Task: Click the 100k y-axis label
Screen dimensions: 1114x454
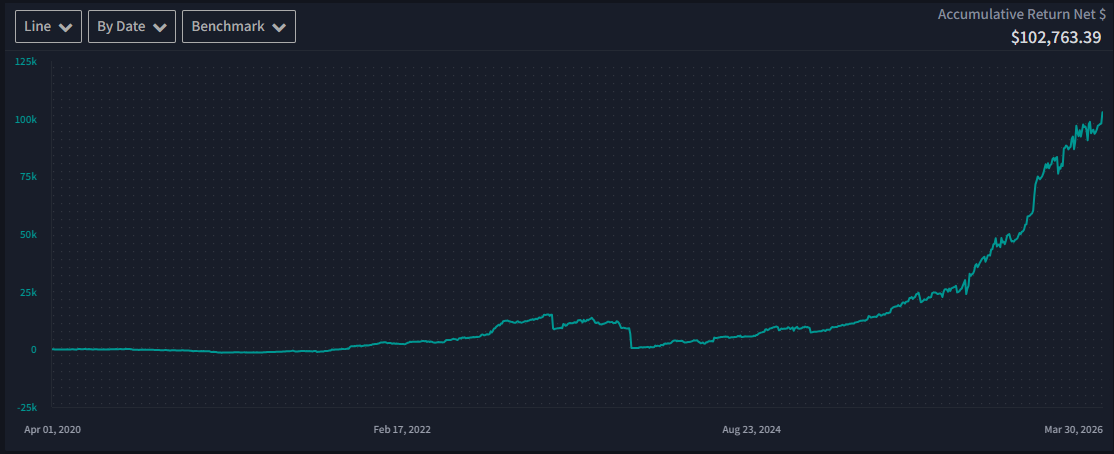Action: click(26, 119)
